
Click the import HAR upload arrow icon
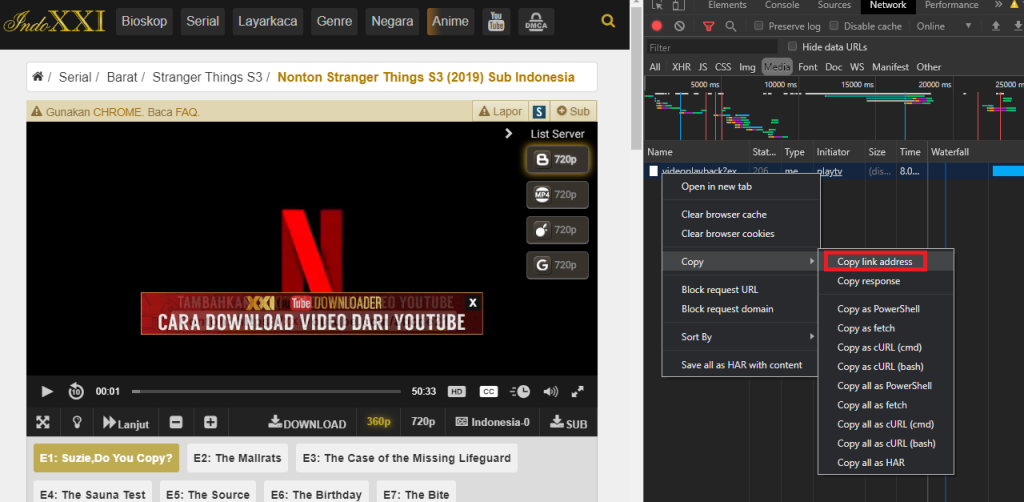pos(996,26)
